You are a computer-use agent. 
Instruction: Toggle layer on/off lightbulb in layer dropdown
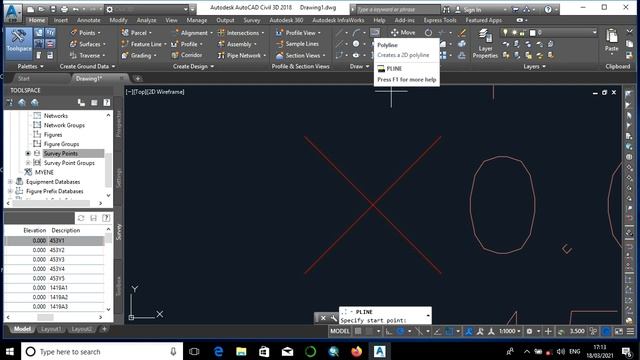click(505, 32)
